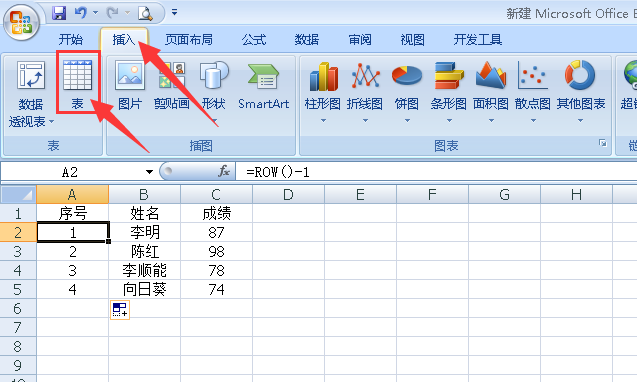Open print preview icon

145,13
